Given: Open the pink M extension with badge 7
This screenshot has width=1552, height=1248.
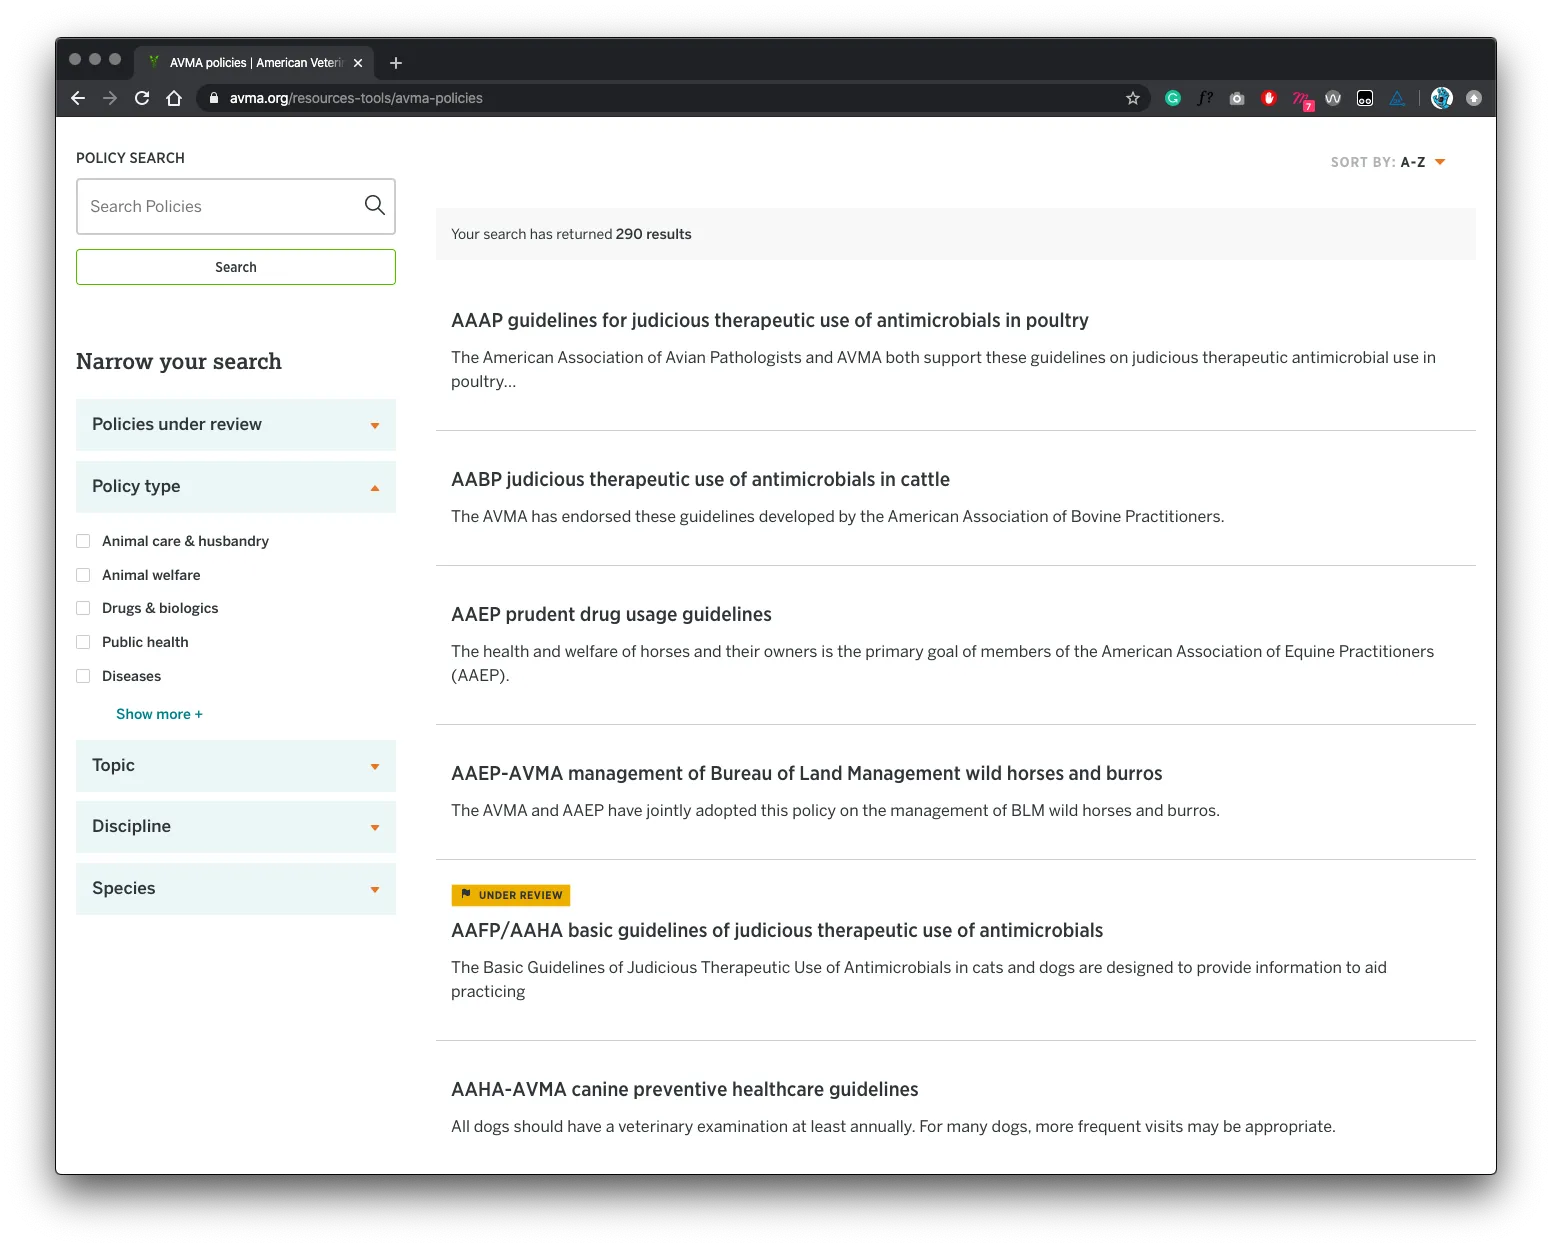Looking at the screenshot, I should tap(1302, 100).
